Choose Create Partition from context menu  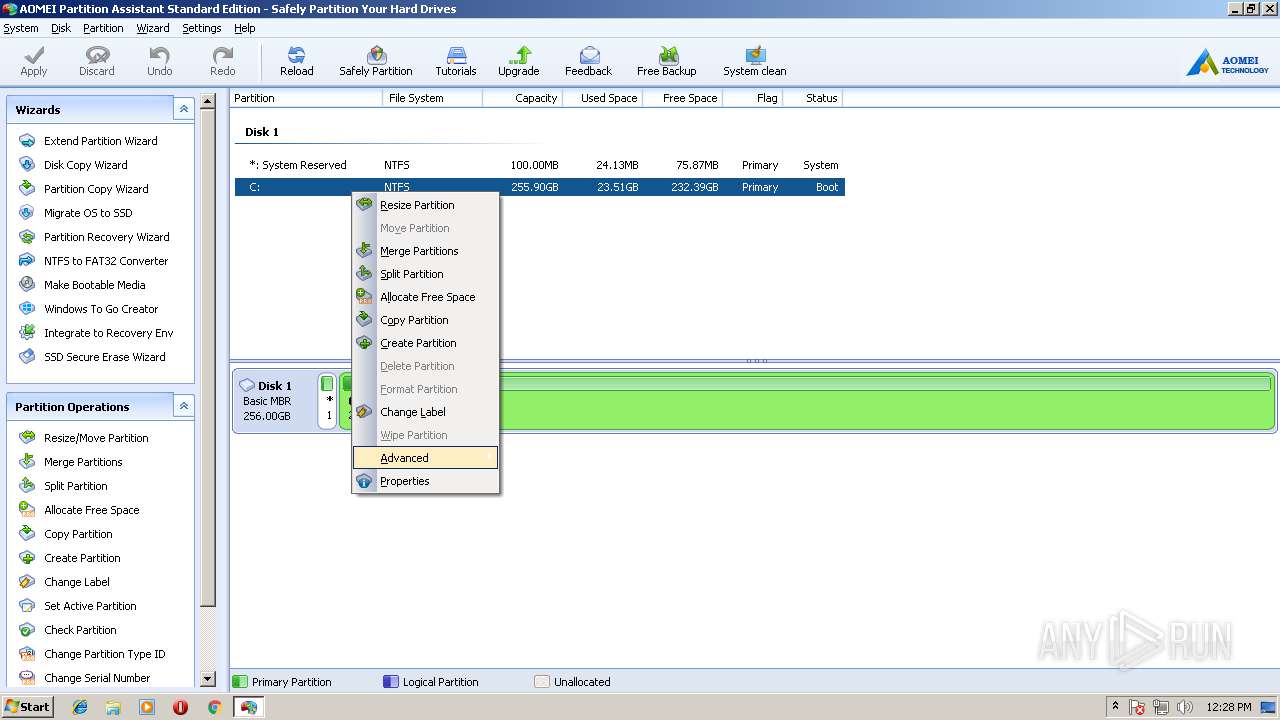coord(425,343)
